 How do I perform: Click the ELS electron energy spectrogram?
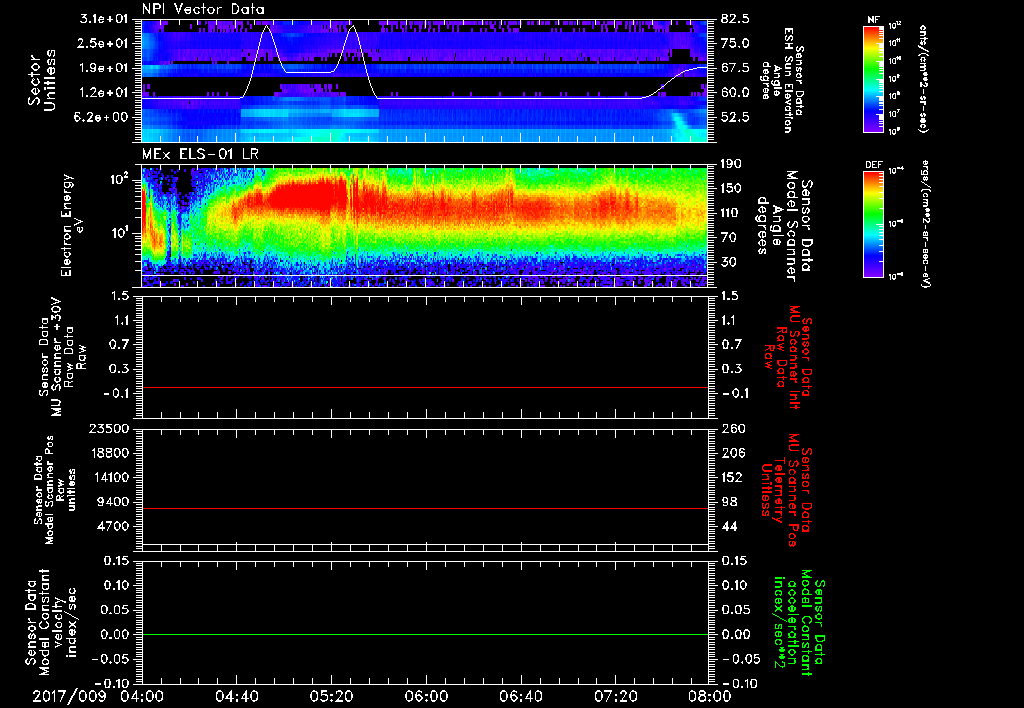click(x=424, y=226)
